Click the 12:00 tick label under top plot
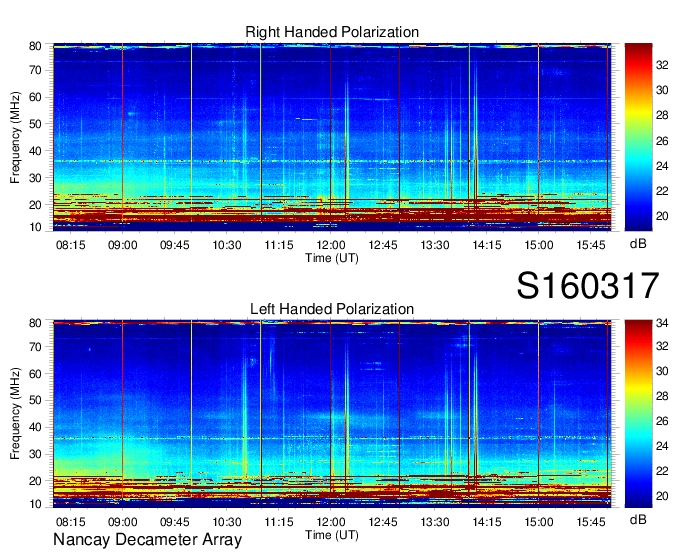Viewport: 680px width, 552px height. (x=331, y=245)
